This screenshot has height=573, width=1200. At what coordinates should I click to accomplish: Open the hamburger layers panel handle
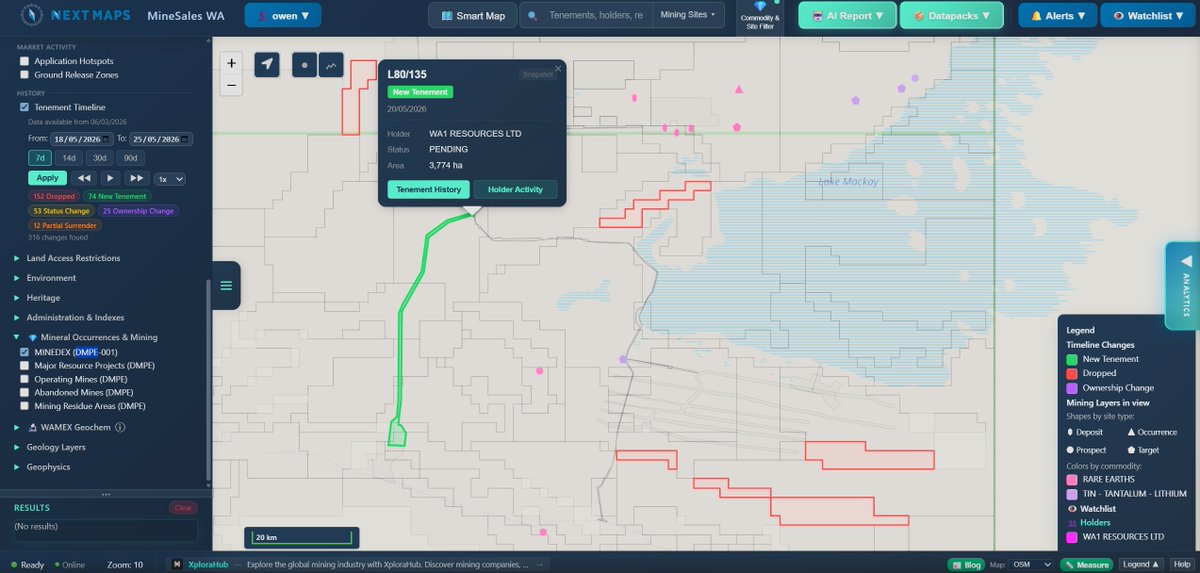226,286
